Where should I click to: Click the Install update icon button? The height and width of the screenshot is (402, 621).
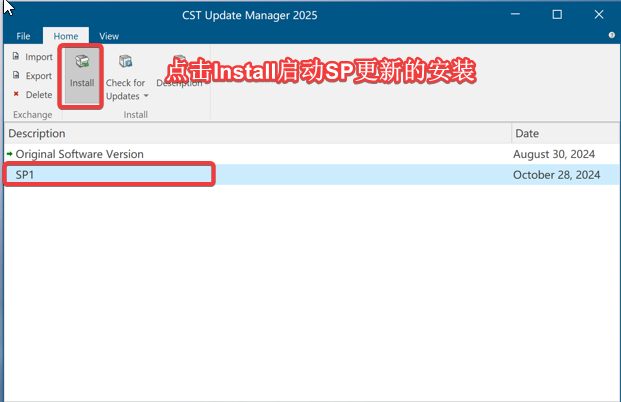(82, 75)
